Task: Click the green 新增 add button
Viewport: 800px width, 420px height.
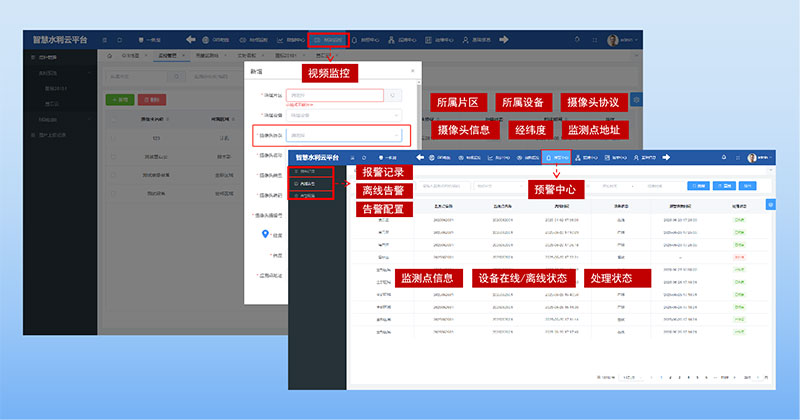Action: [x=120, y=100]
